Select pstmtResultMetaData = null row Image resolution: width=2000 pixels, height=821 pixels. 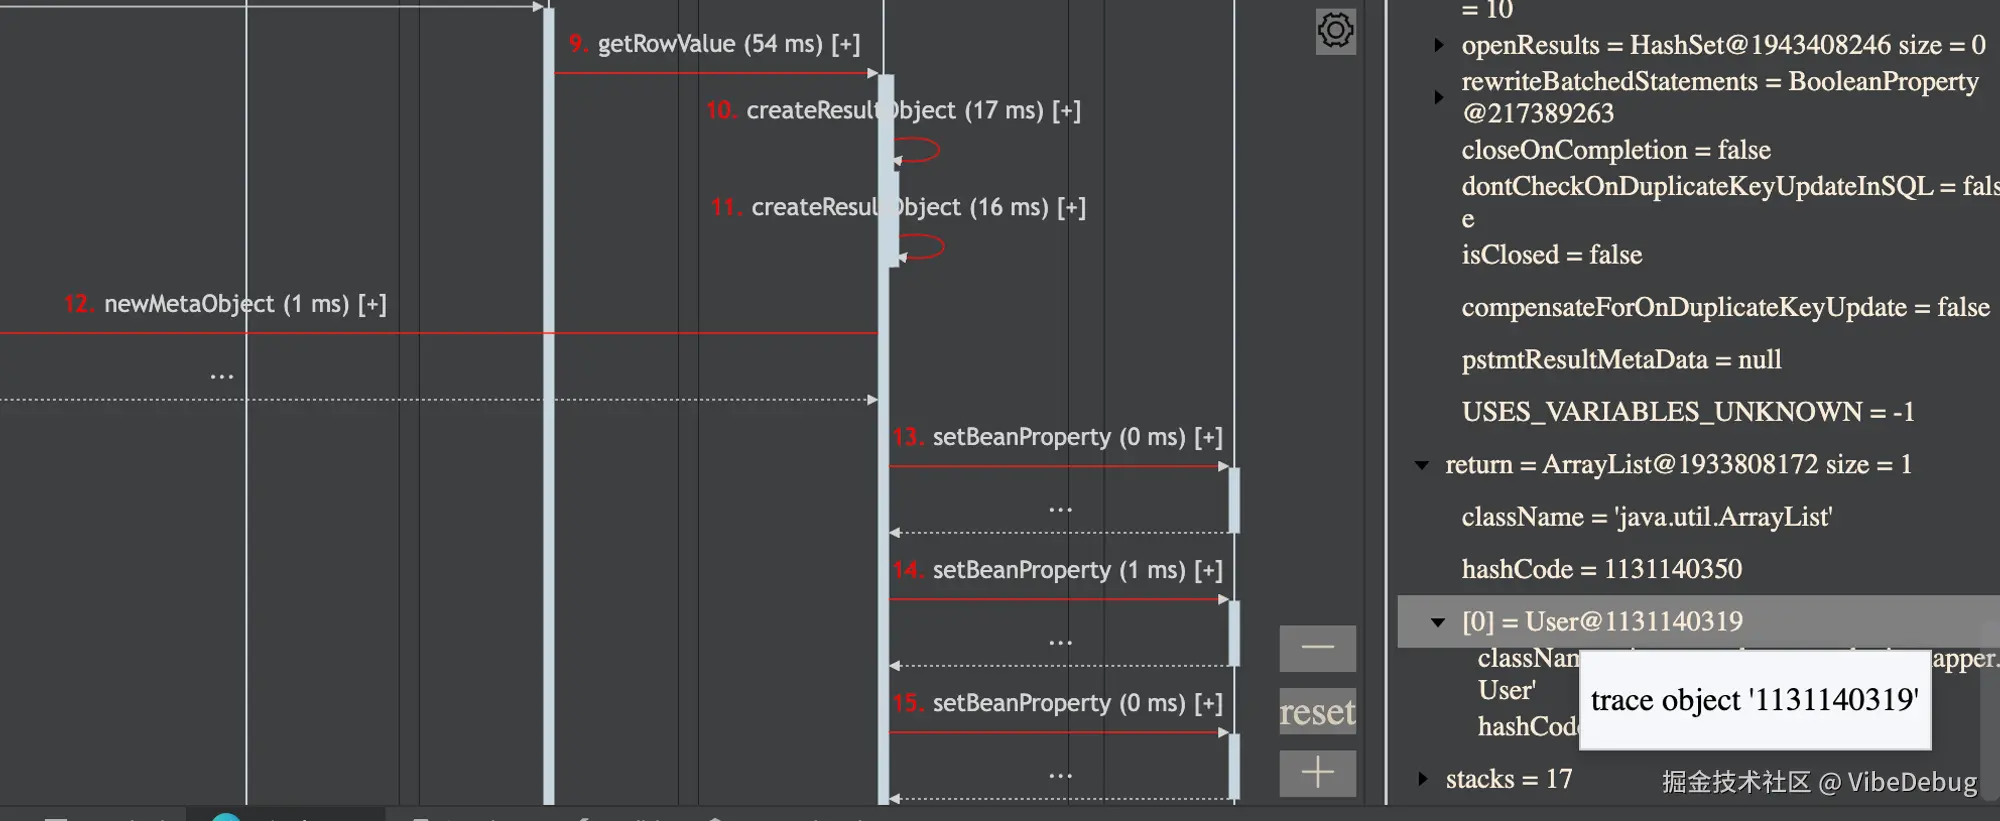(x=1621, y=360)
